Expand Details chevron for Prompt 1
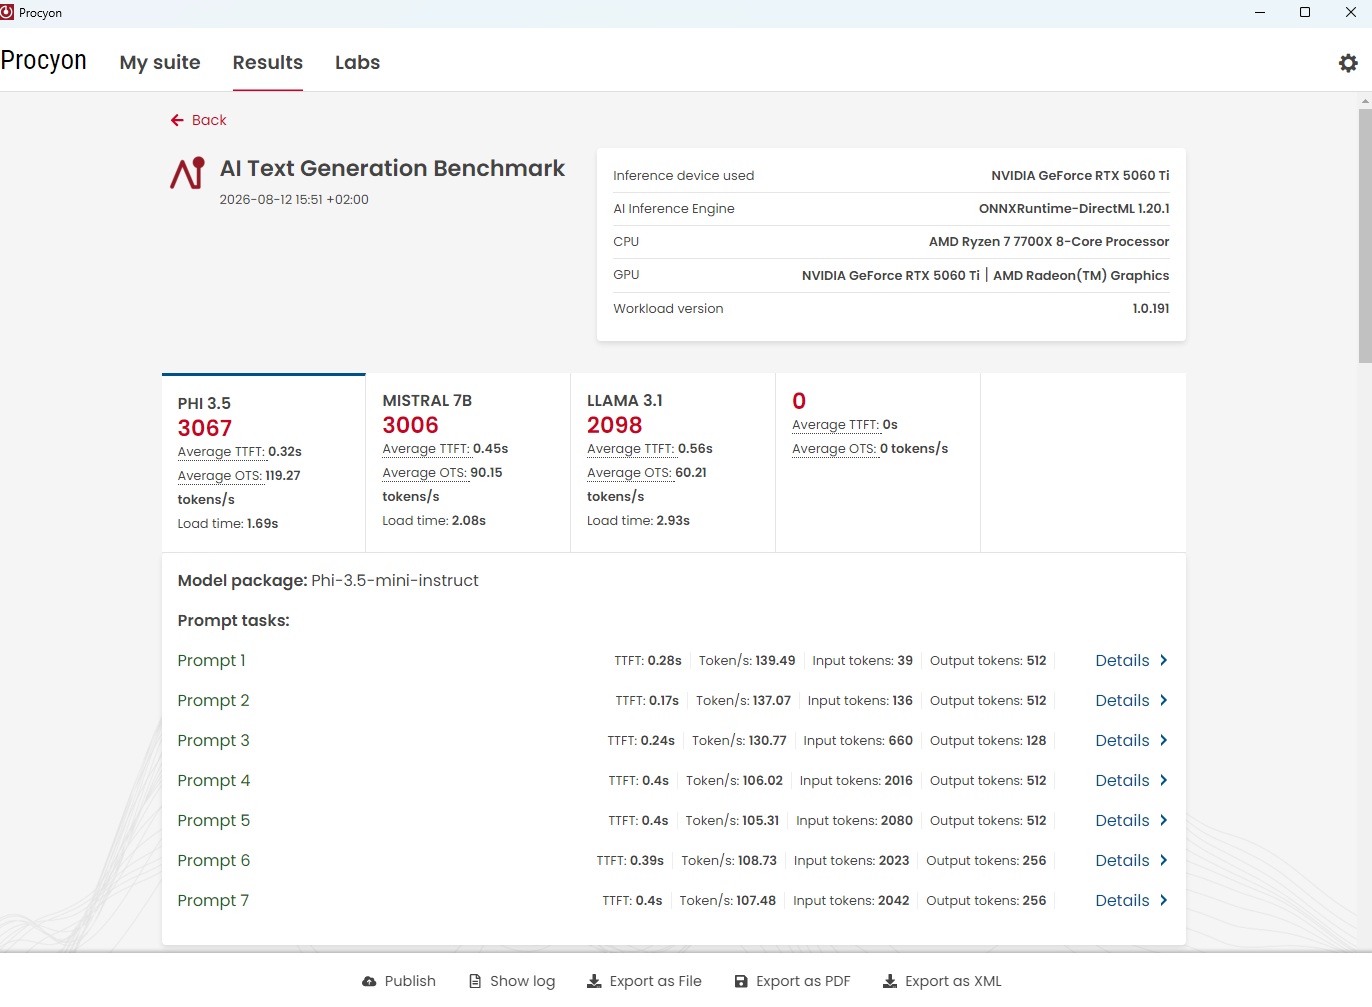Image resolution: width=1372 pixels, height=1007 pixels. click(1163, 661)
